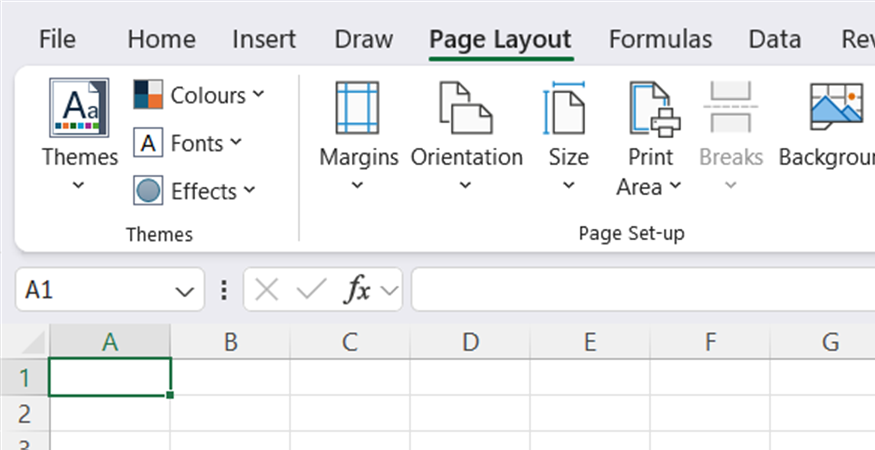The width and height of the screenshot is (875, 450).
Task: Expand the Themes dropdown arrow
Action: click(x=79, y=185)
